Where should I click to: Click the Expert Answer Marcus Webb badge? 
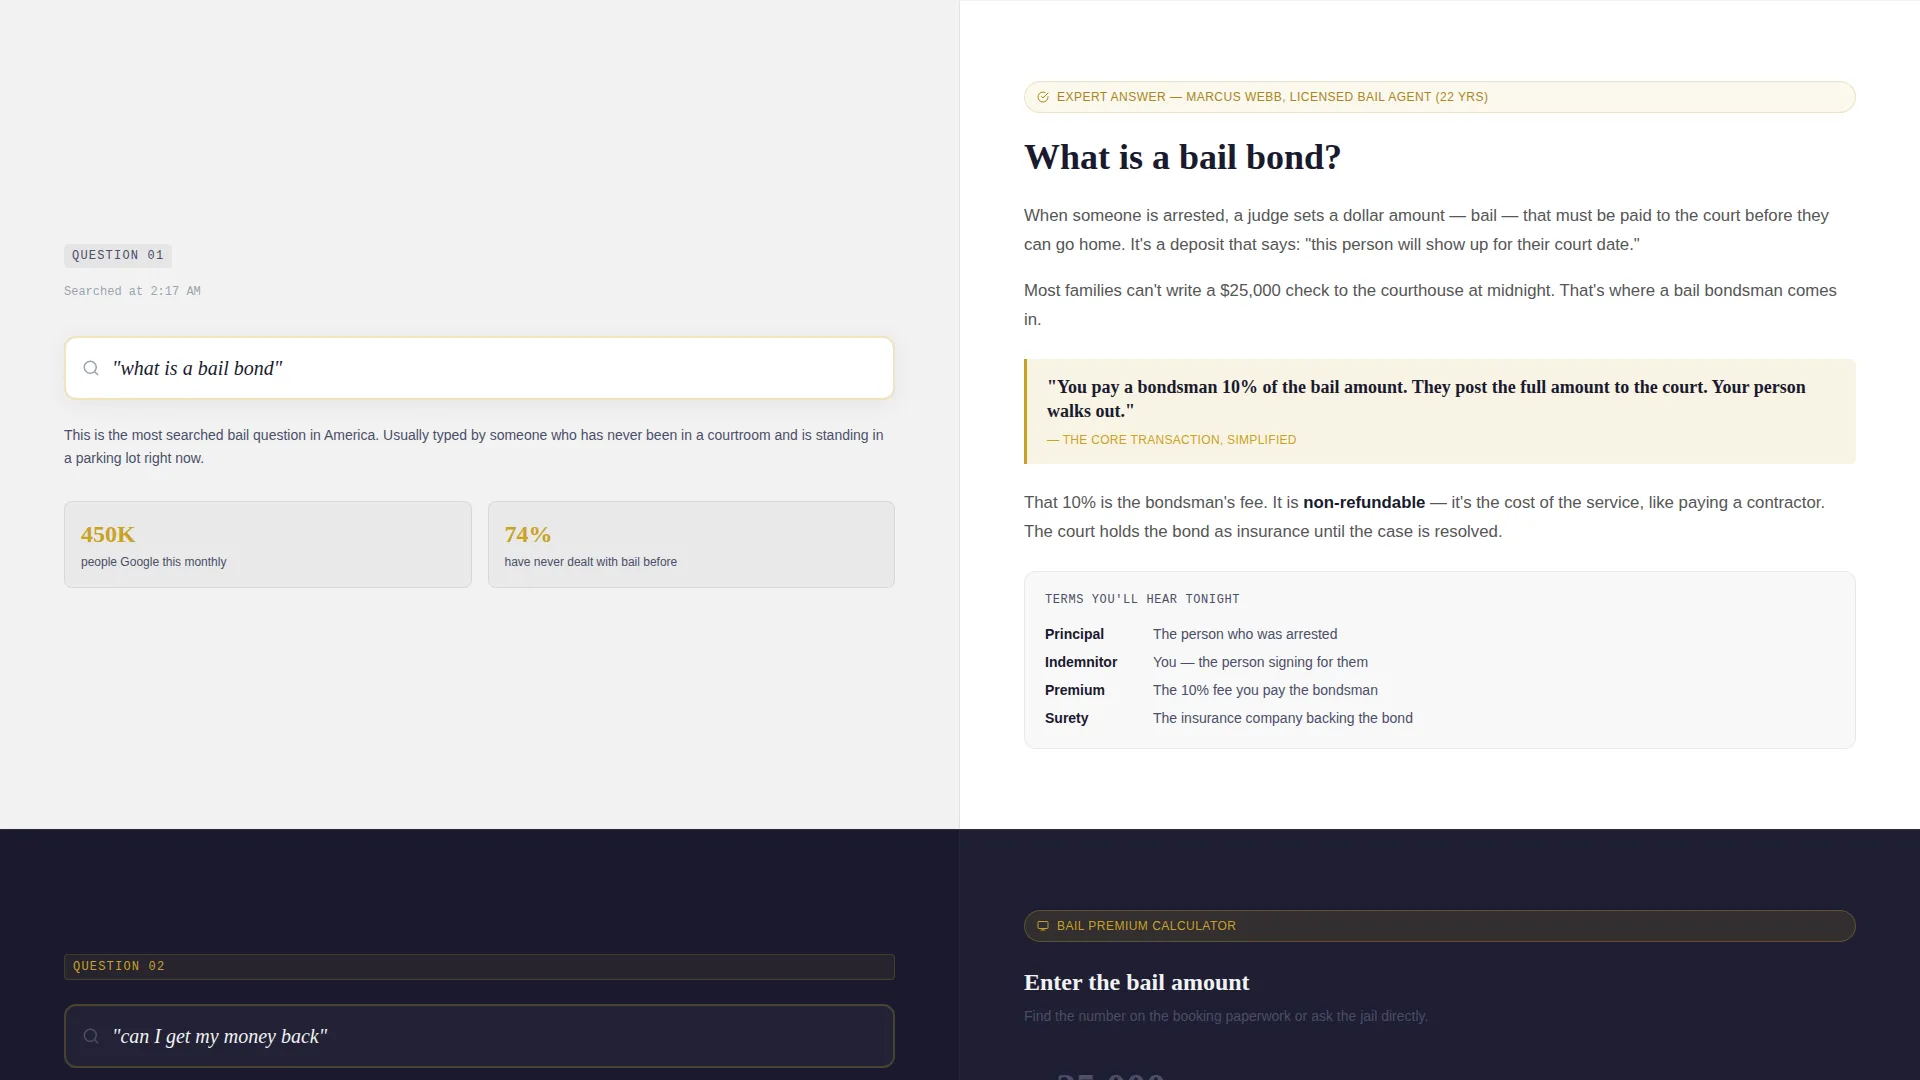[1439, 97]
